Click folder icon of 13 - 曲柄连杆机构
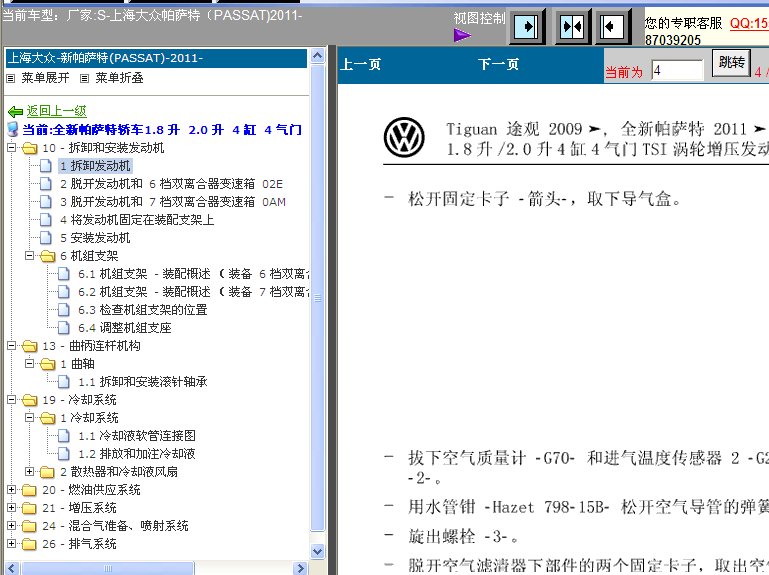The image size is (769, 575). [x=30, y=346]
